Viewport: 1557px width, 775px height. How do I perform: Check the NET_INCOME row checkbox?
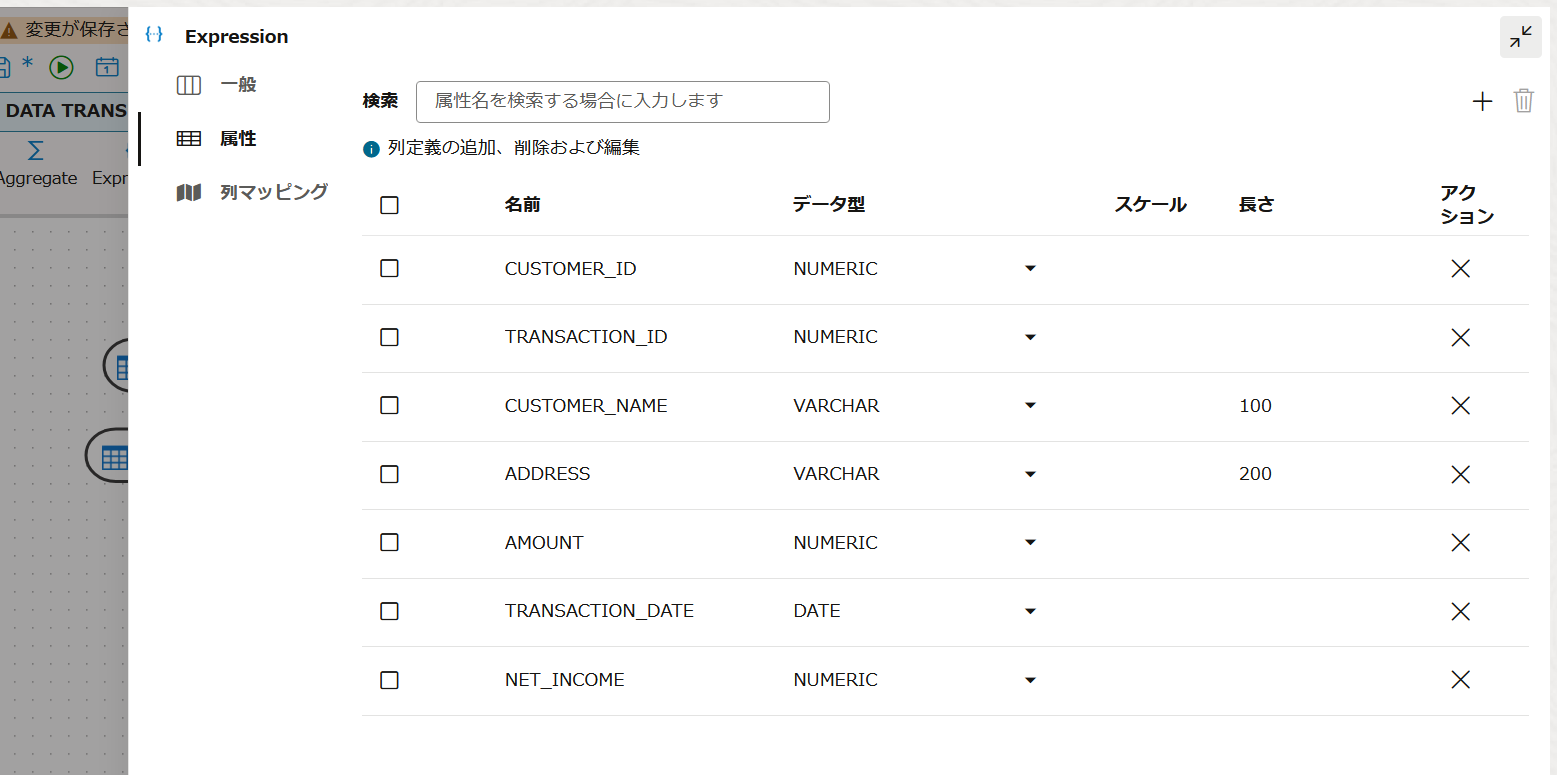(390, 680)
